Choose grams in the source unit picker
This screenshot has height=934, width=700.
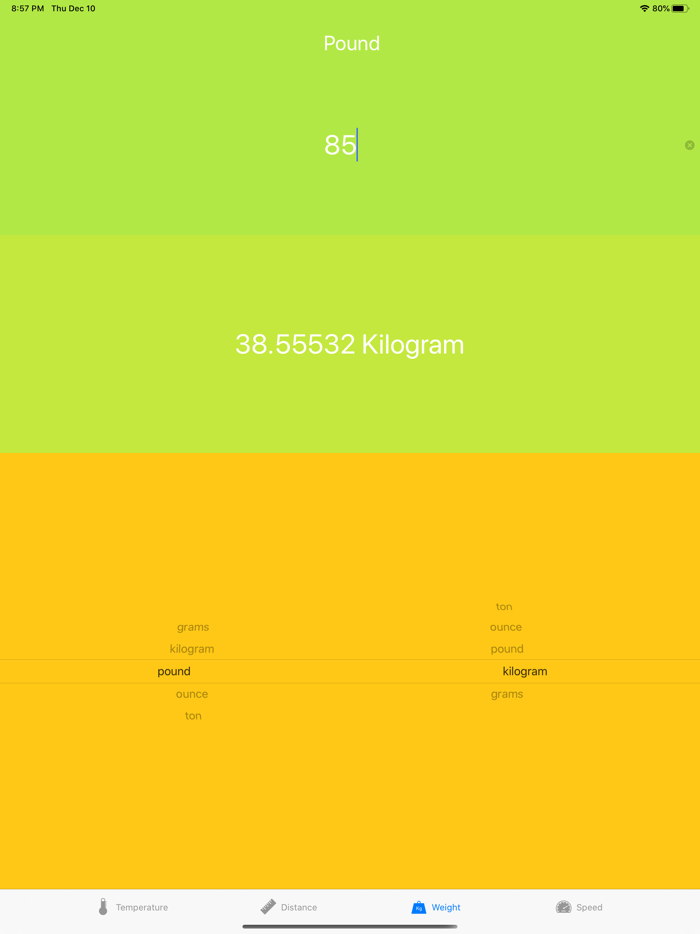[193, 627]
